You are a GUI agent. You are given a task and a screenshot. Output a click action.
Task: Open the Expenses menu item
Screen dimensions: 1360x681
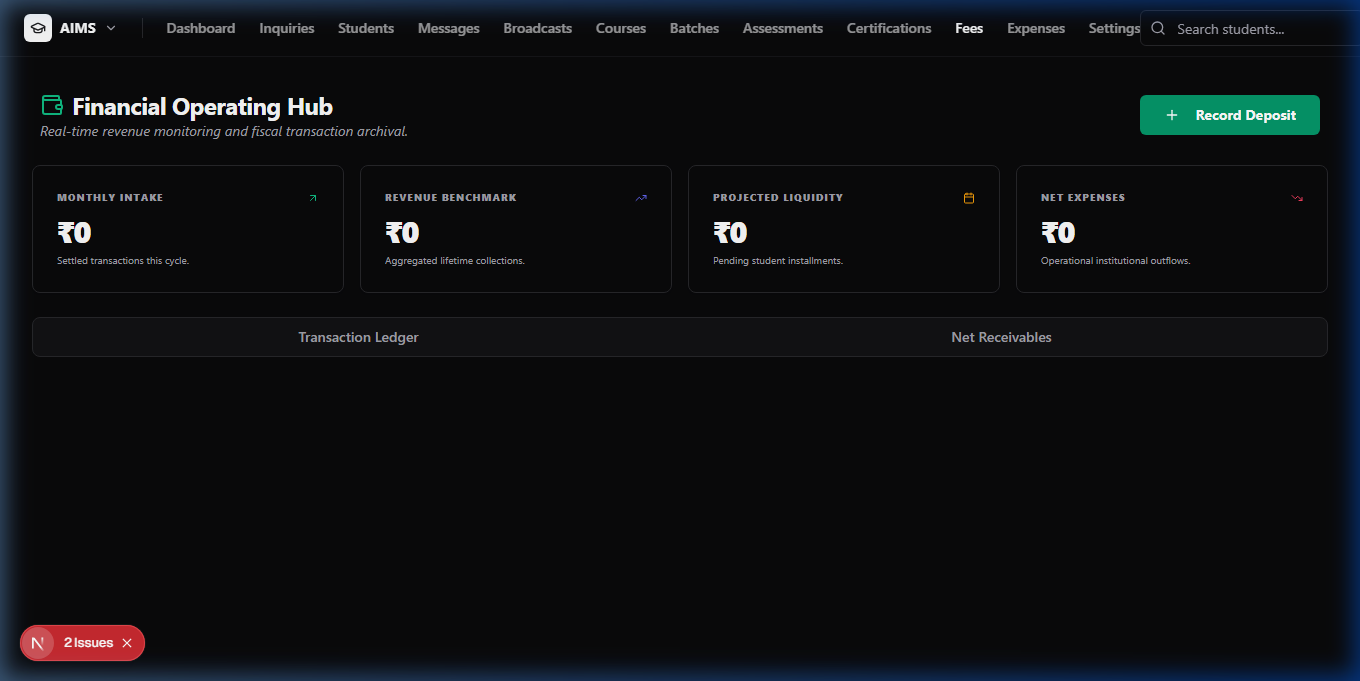coord(1036,28)
